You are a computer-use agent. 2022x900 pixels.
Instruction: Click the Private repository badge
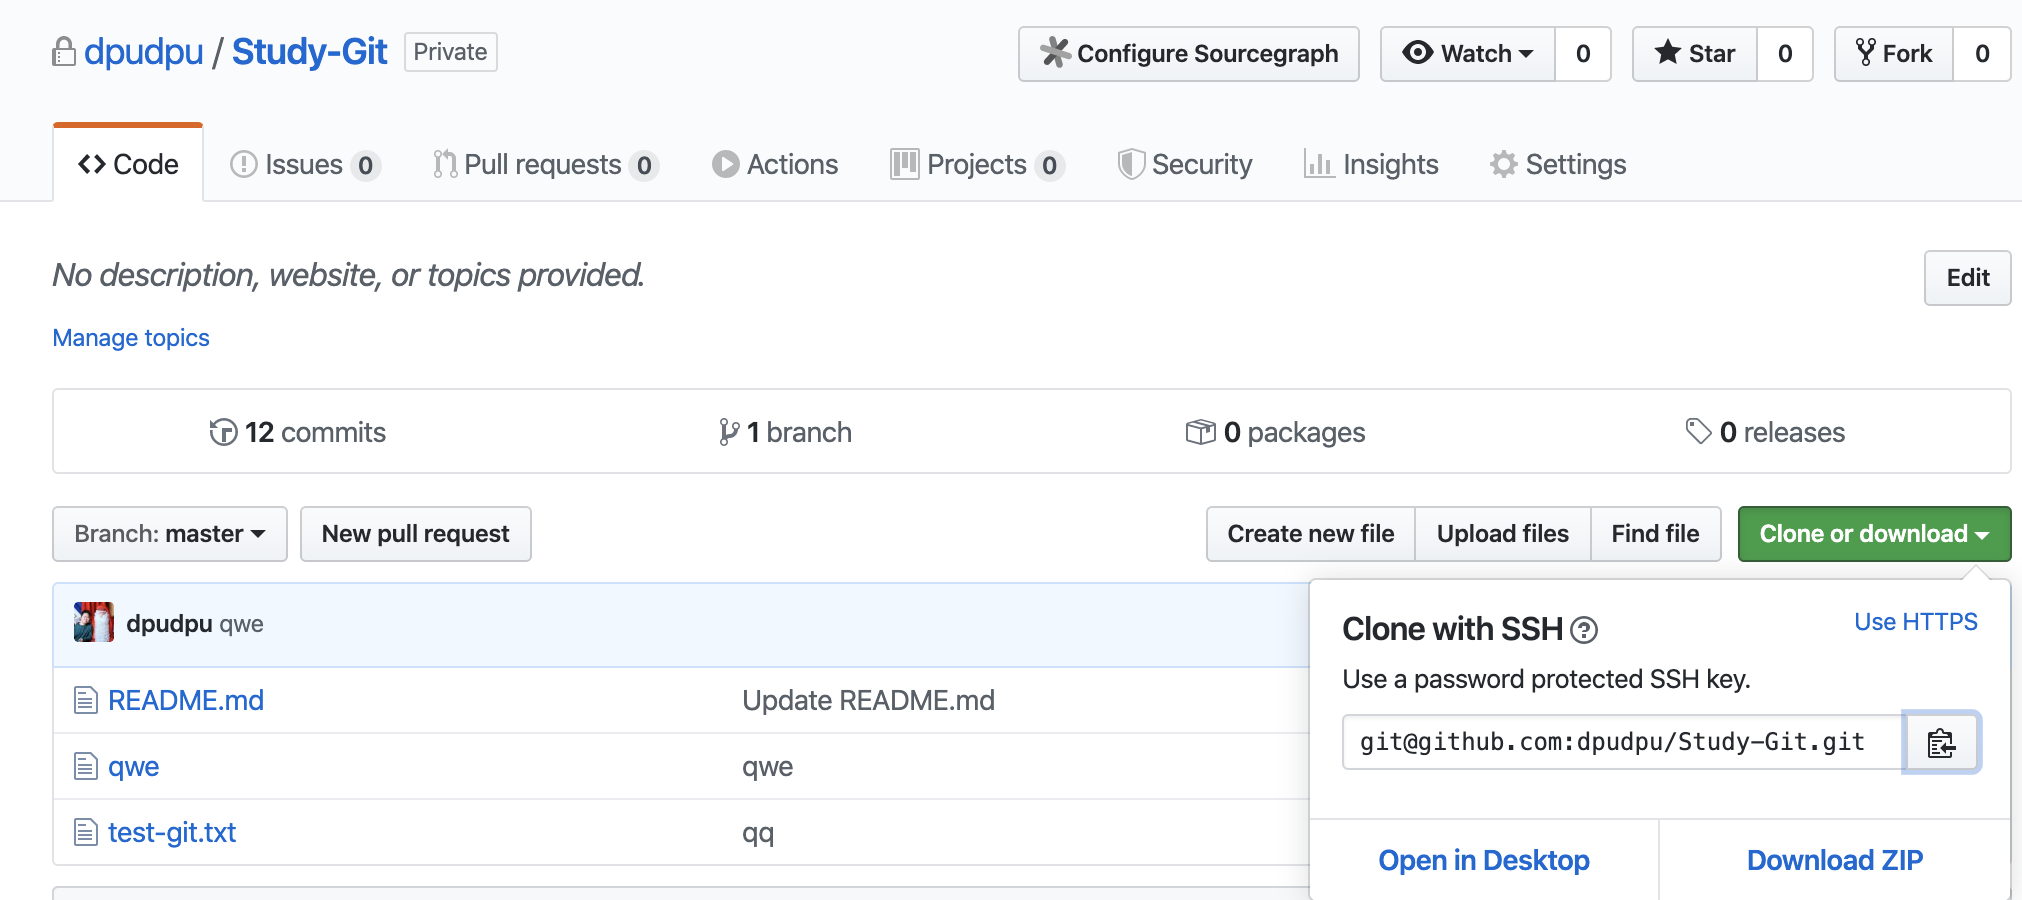coord(451,52)
